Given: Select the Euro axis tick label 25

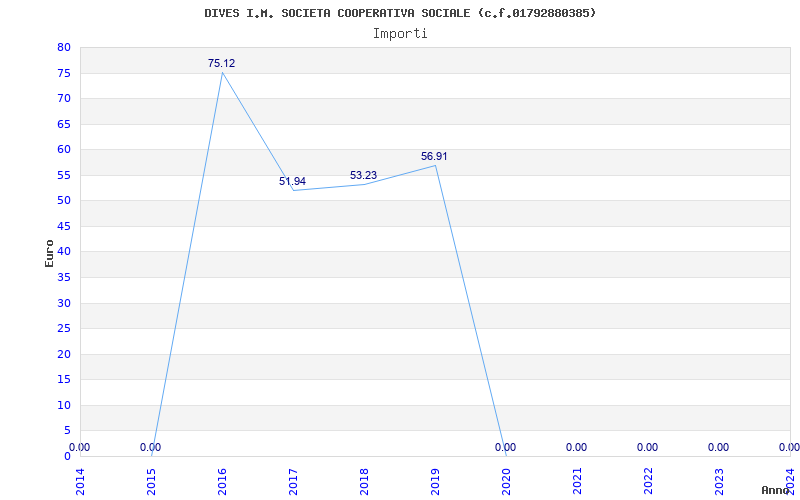Looking at the screenshot, I should [64, 329].
